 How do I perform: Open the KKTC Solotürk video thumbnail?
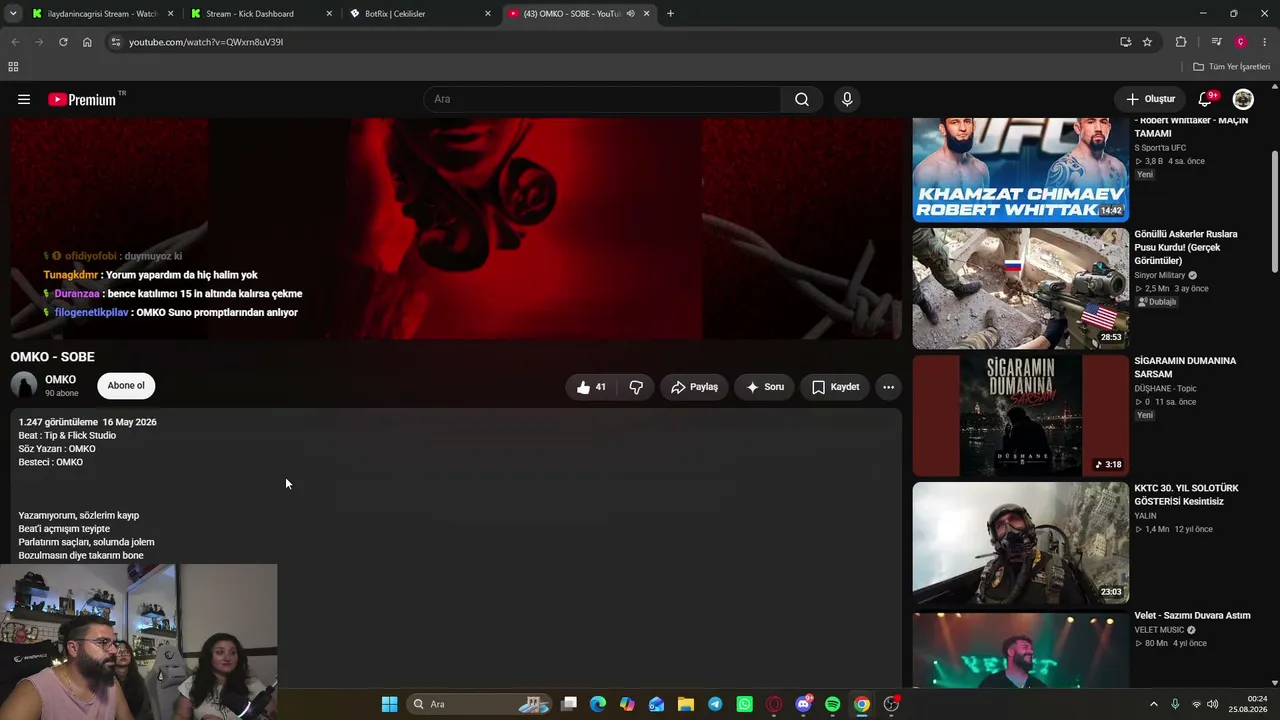coord(1020,543)
